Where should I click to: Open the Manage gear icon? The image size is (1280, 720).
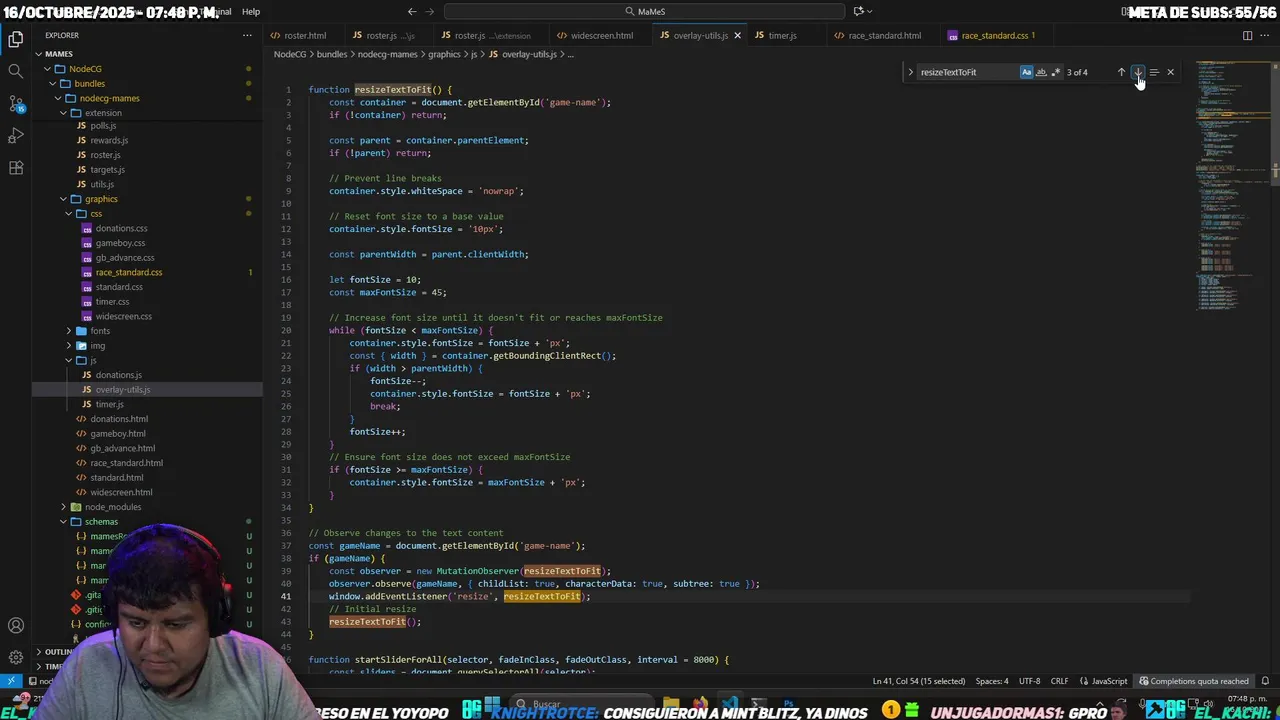(16, 657)
